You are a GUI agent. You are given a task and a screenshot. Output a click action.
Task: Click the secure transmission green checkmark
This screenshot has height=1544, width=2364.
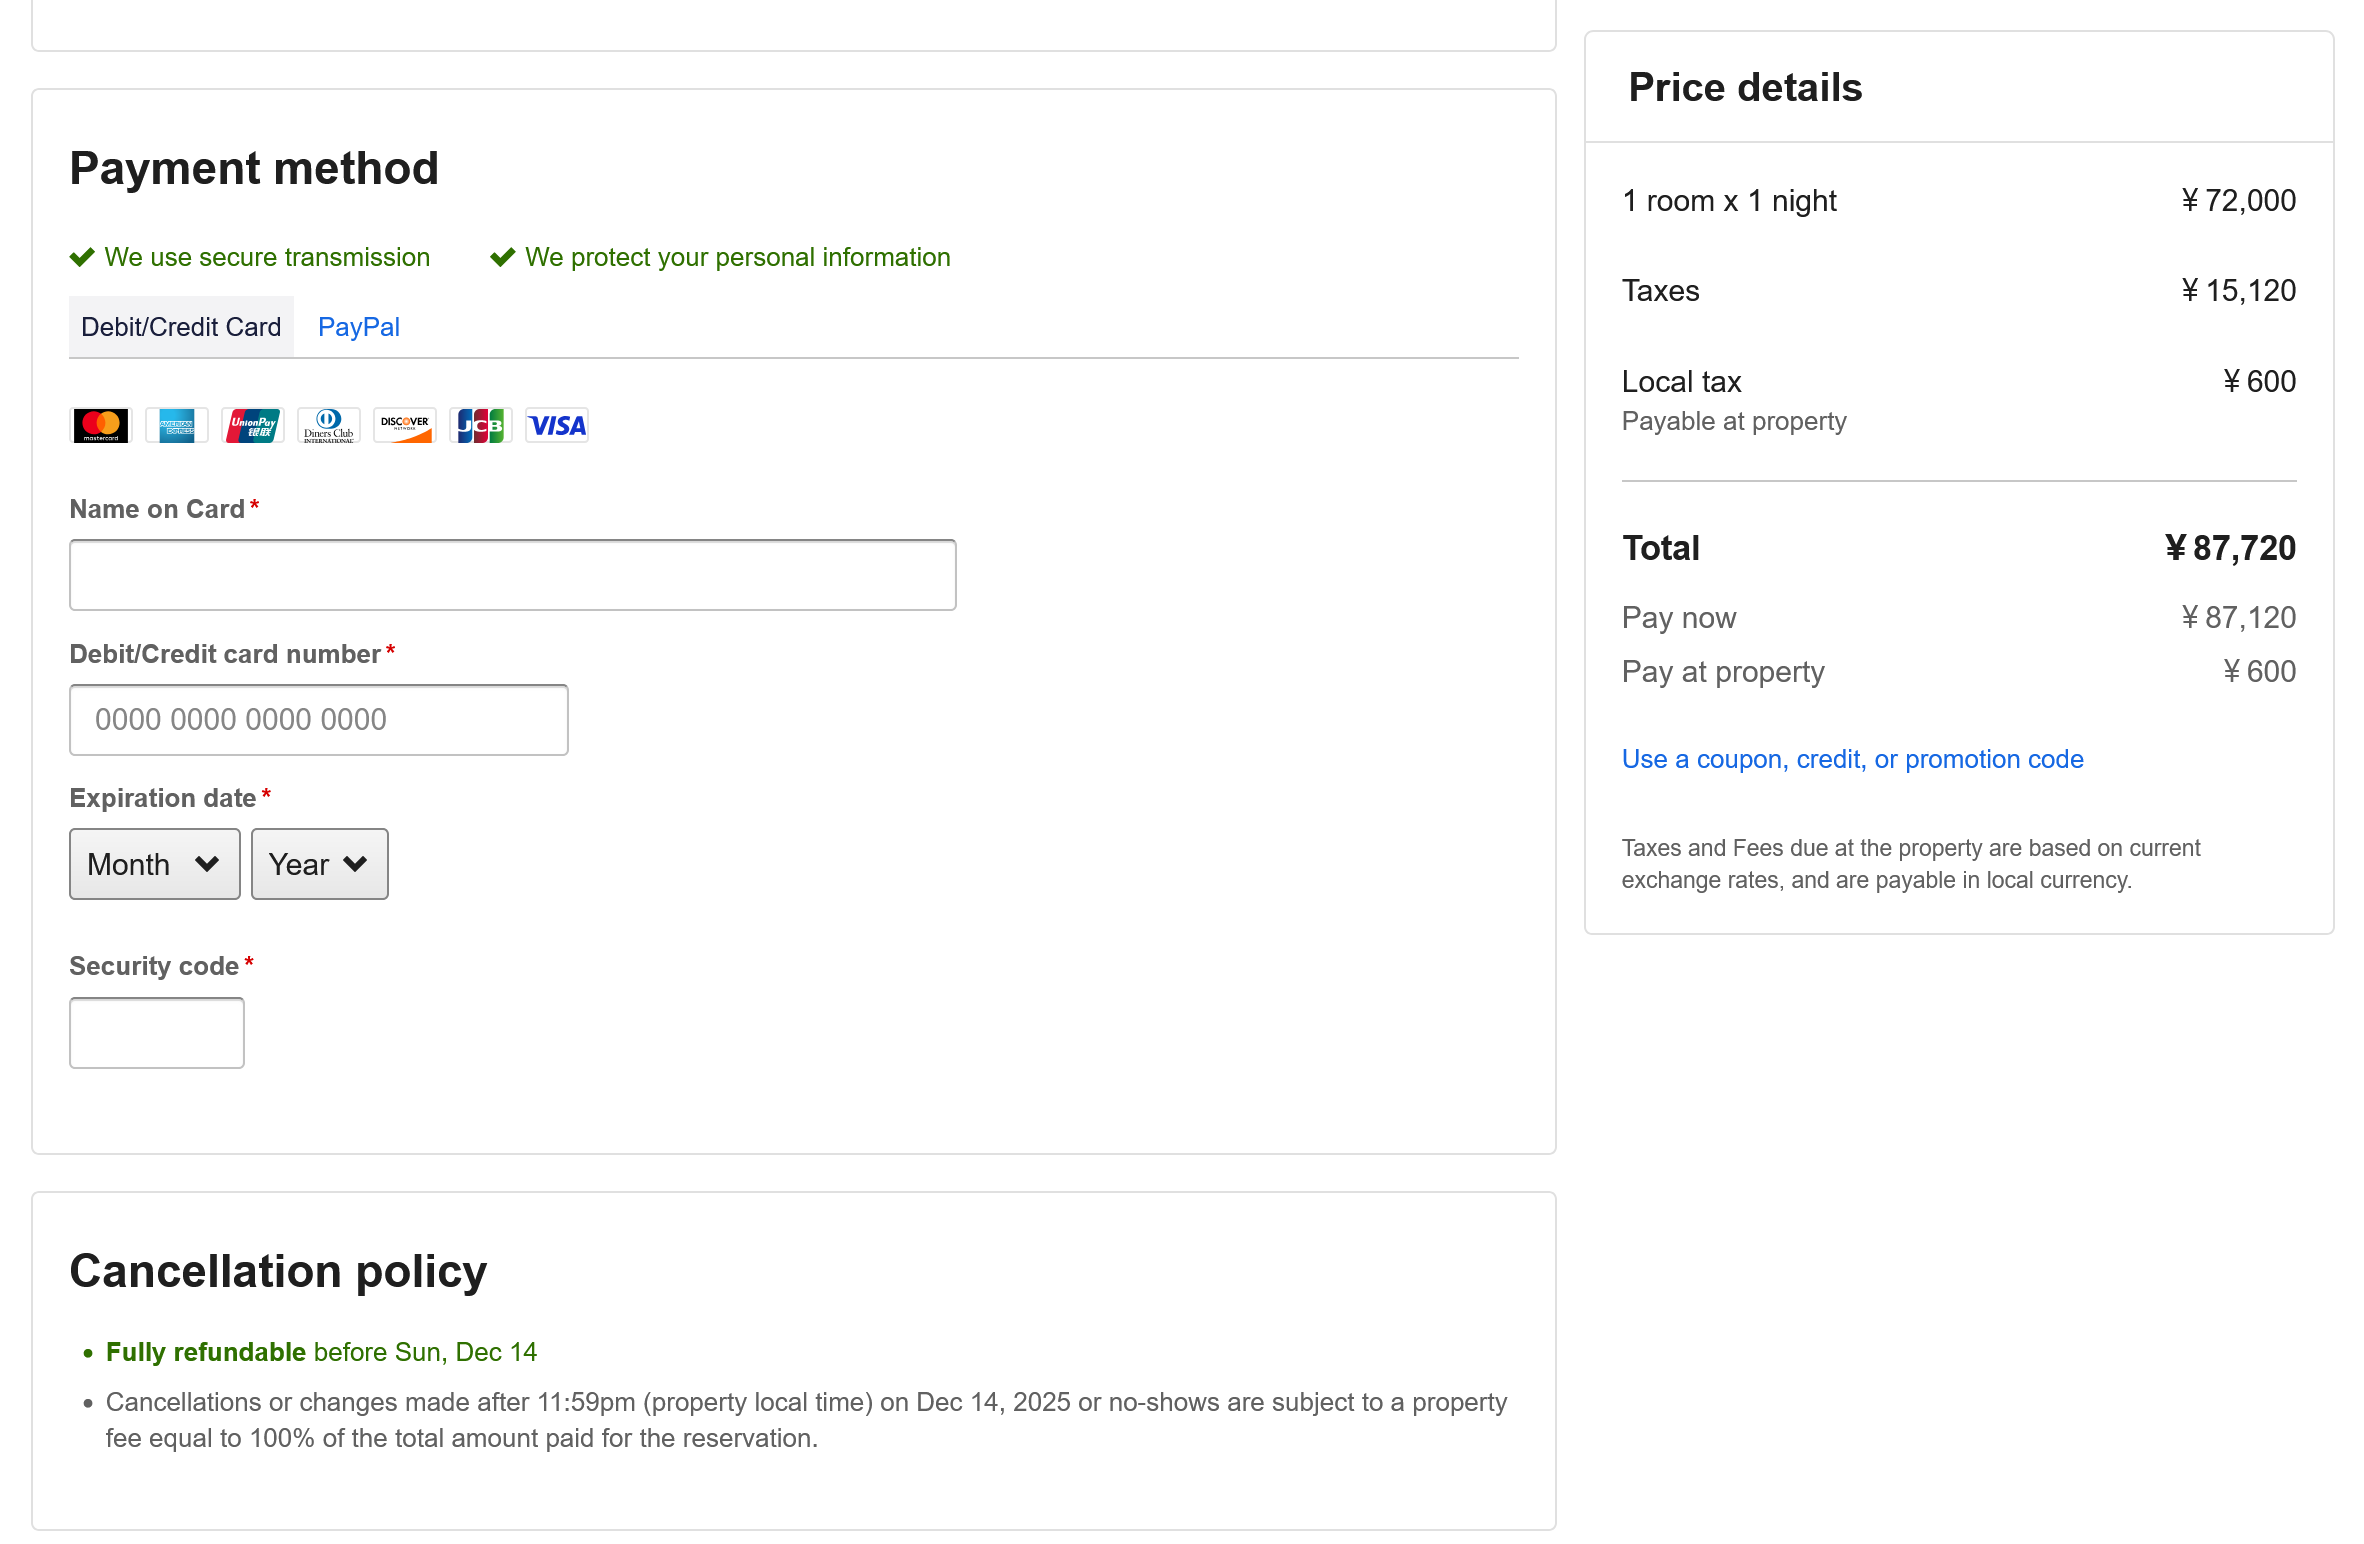point(82,257)
